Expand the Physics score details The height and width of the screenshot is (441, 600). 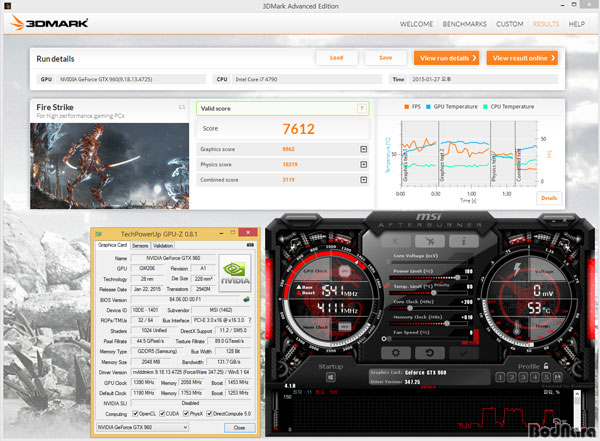[x=364, y=164]
